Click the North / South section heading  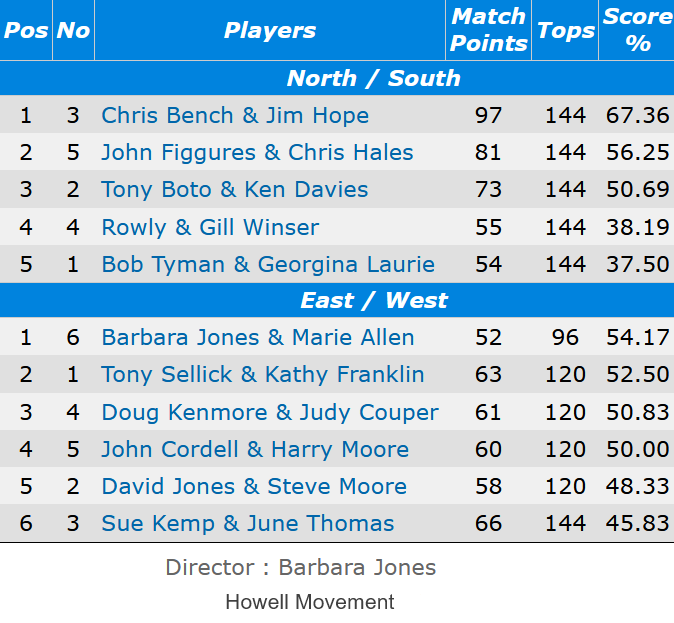pyautogui.click(x=374, y=78)
